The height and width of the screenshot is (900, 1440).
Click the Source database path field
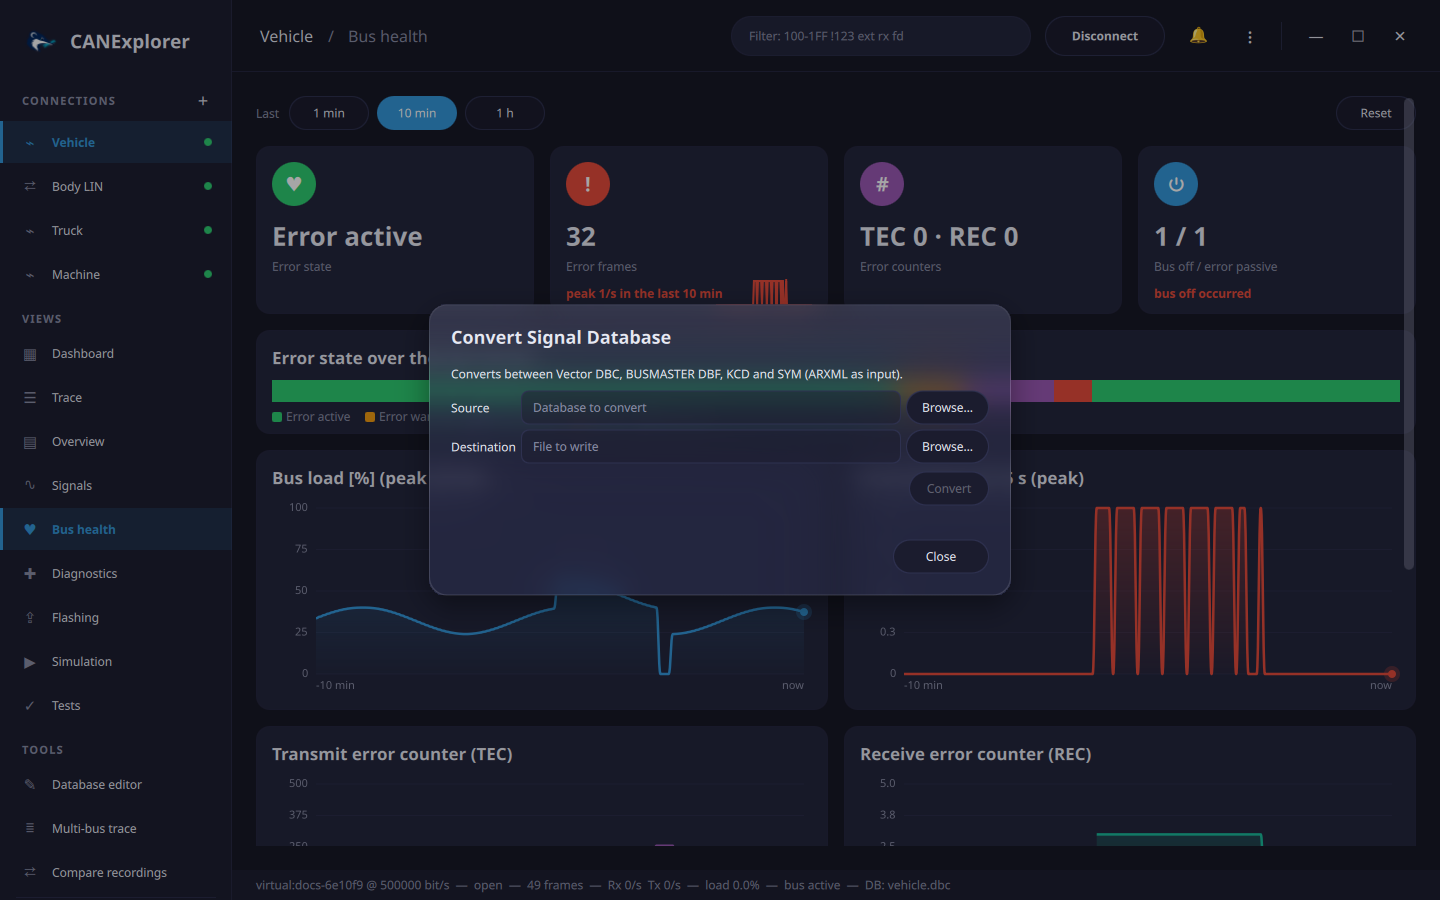tap(711, 408)
